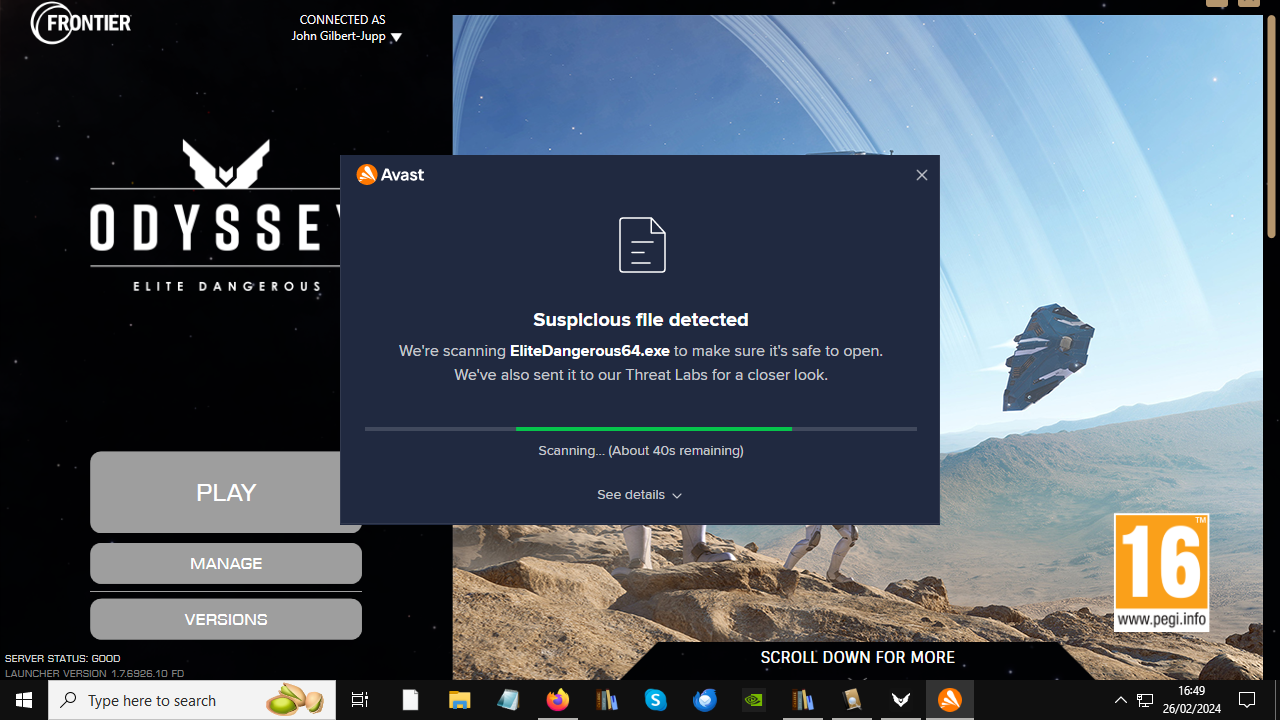Click the Suspicious file detected heading
1280x720 pixels.
(641, 320)
